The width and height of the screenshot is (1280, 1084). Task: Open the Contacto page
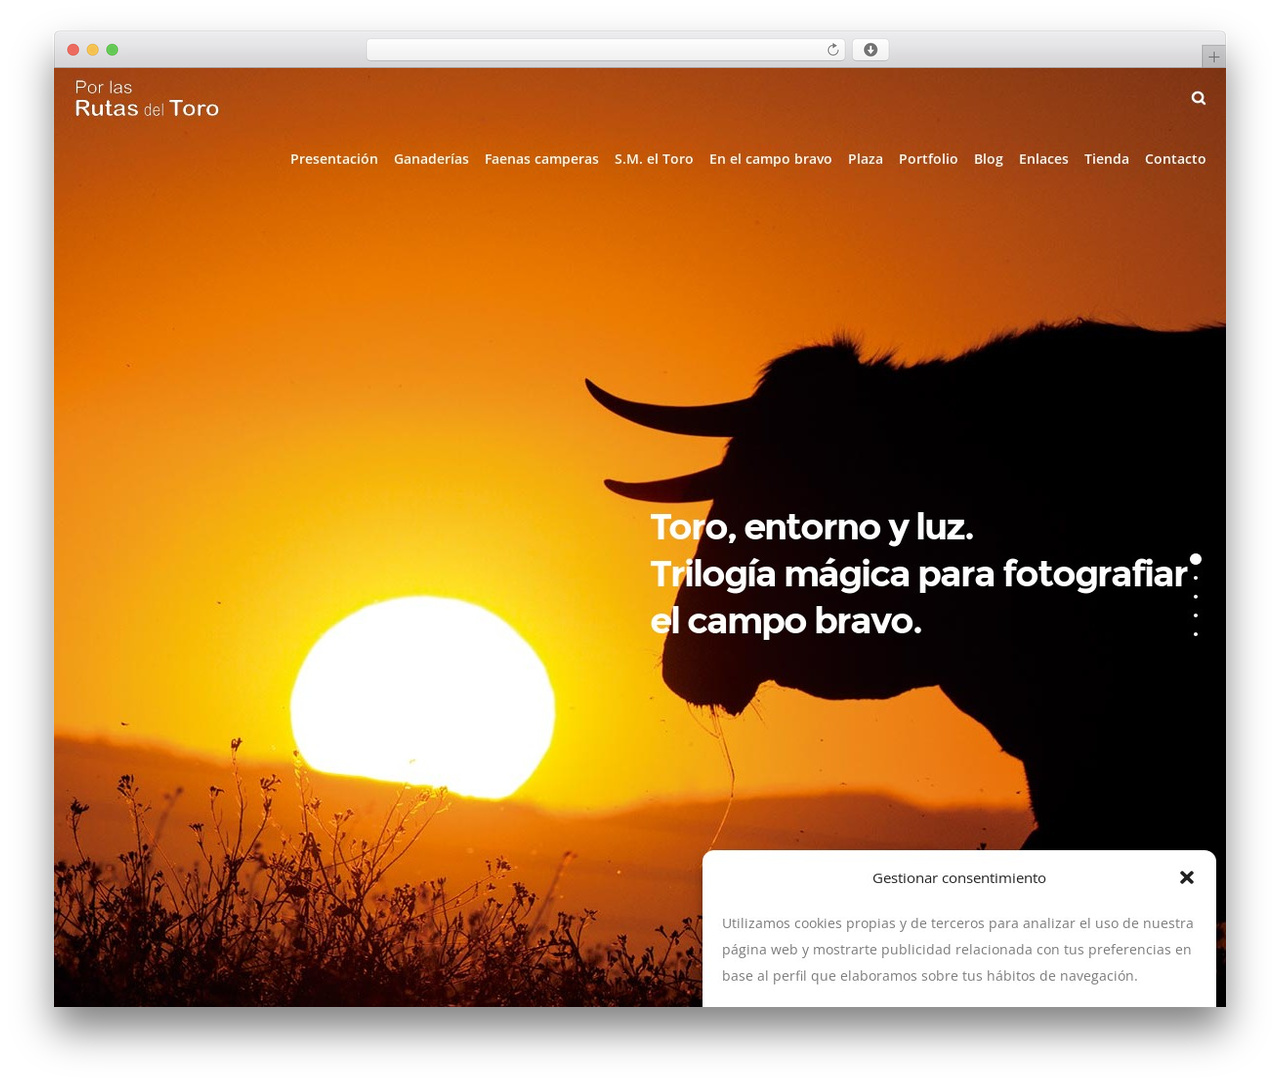tap(1175, 159)
